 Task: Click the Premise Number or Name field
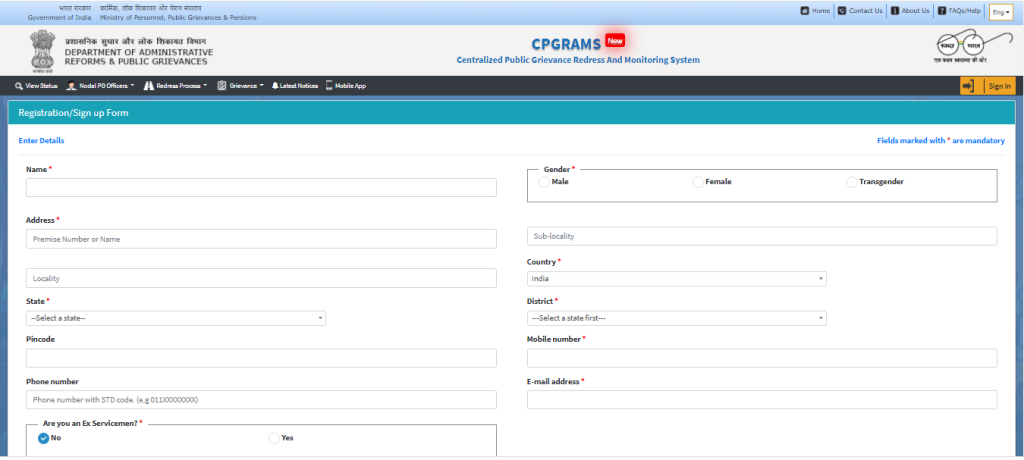pos(261,239)
